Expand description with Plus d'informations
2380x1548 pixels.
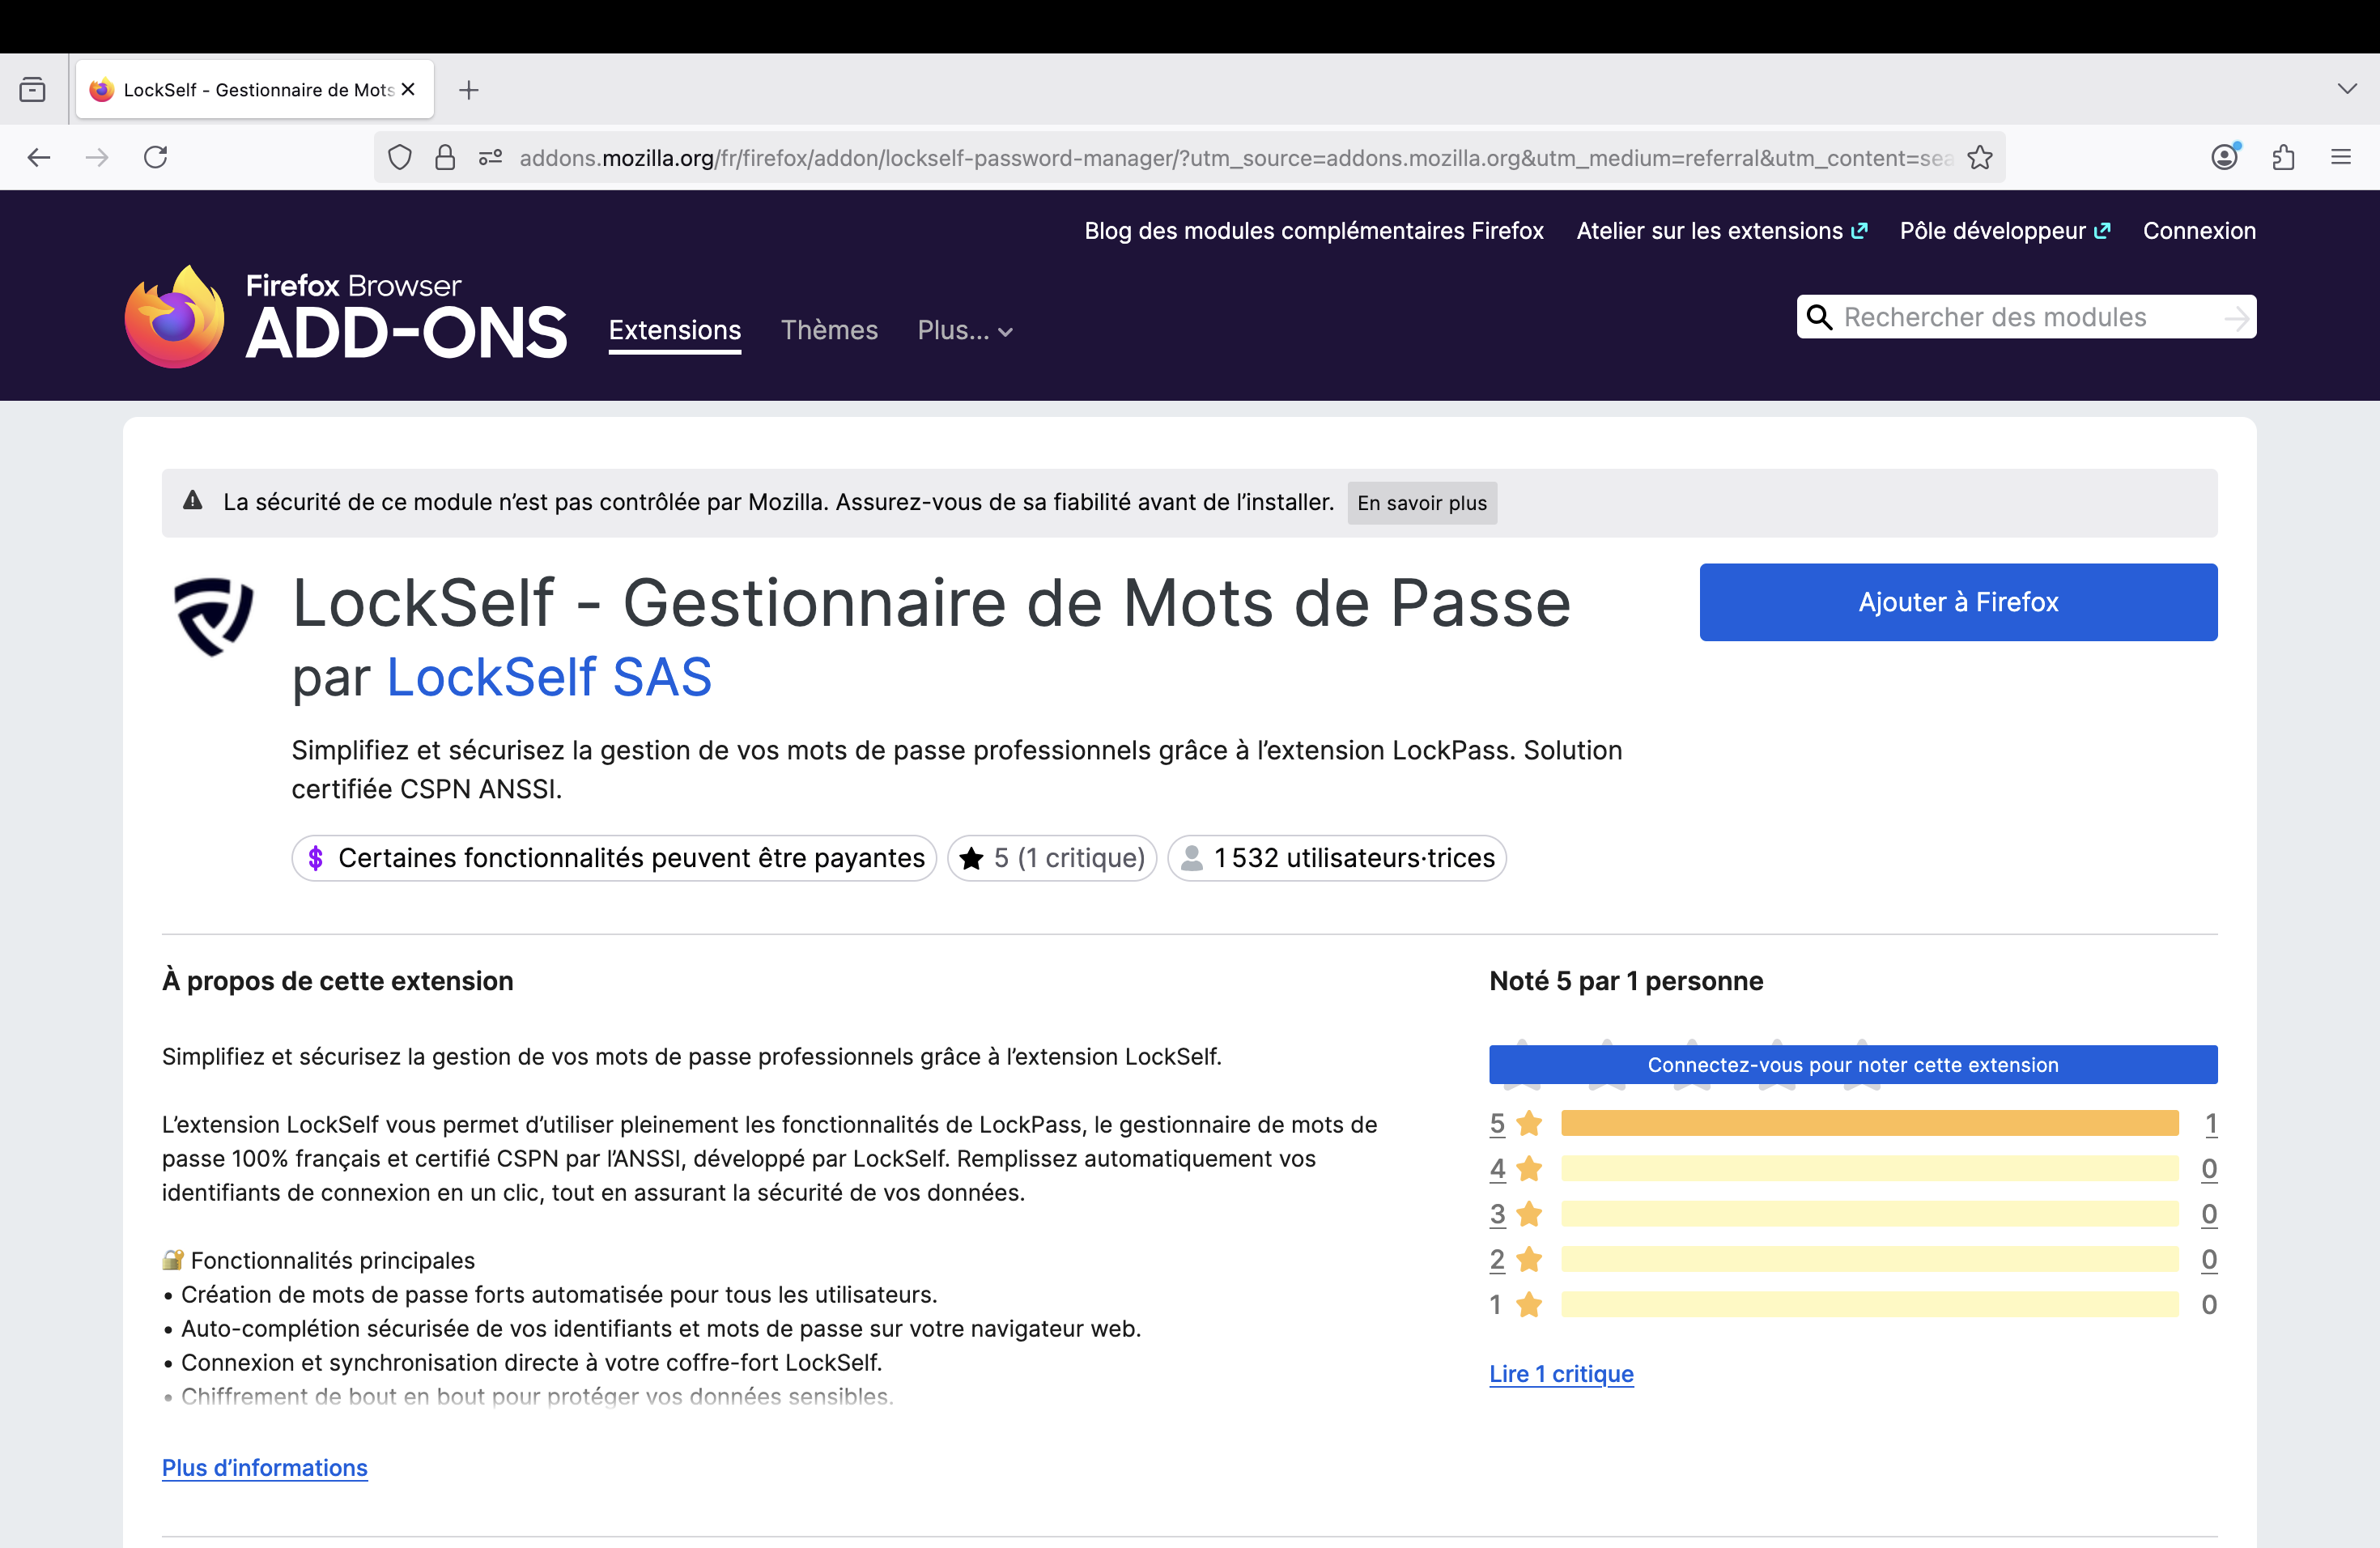265,1468
